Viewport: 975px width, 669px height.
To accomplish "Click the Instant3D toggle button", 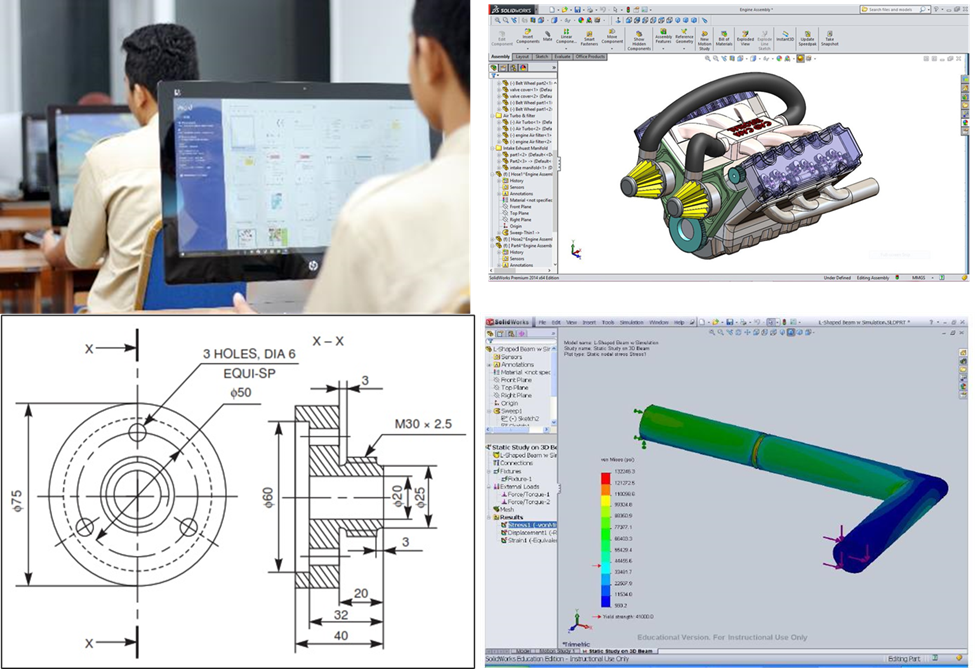I will (x=783, y=34).
